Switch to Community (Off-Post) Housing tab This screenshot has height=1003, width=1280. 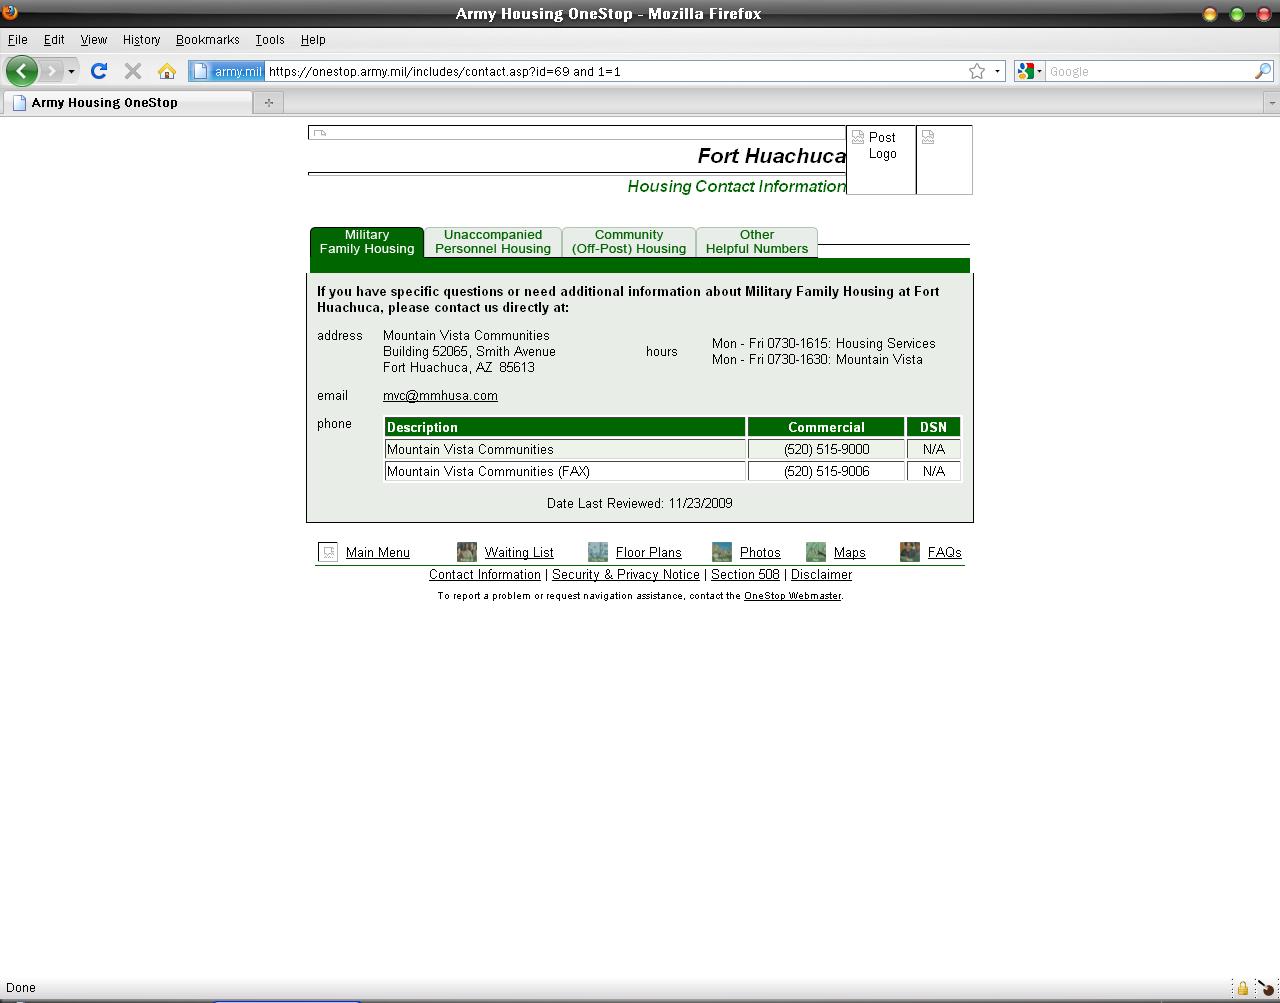(x=629, y=242)
